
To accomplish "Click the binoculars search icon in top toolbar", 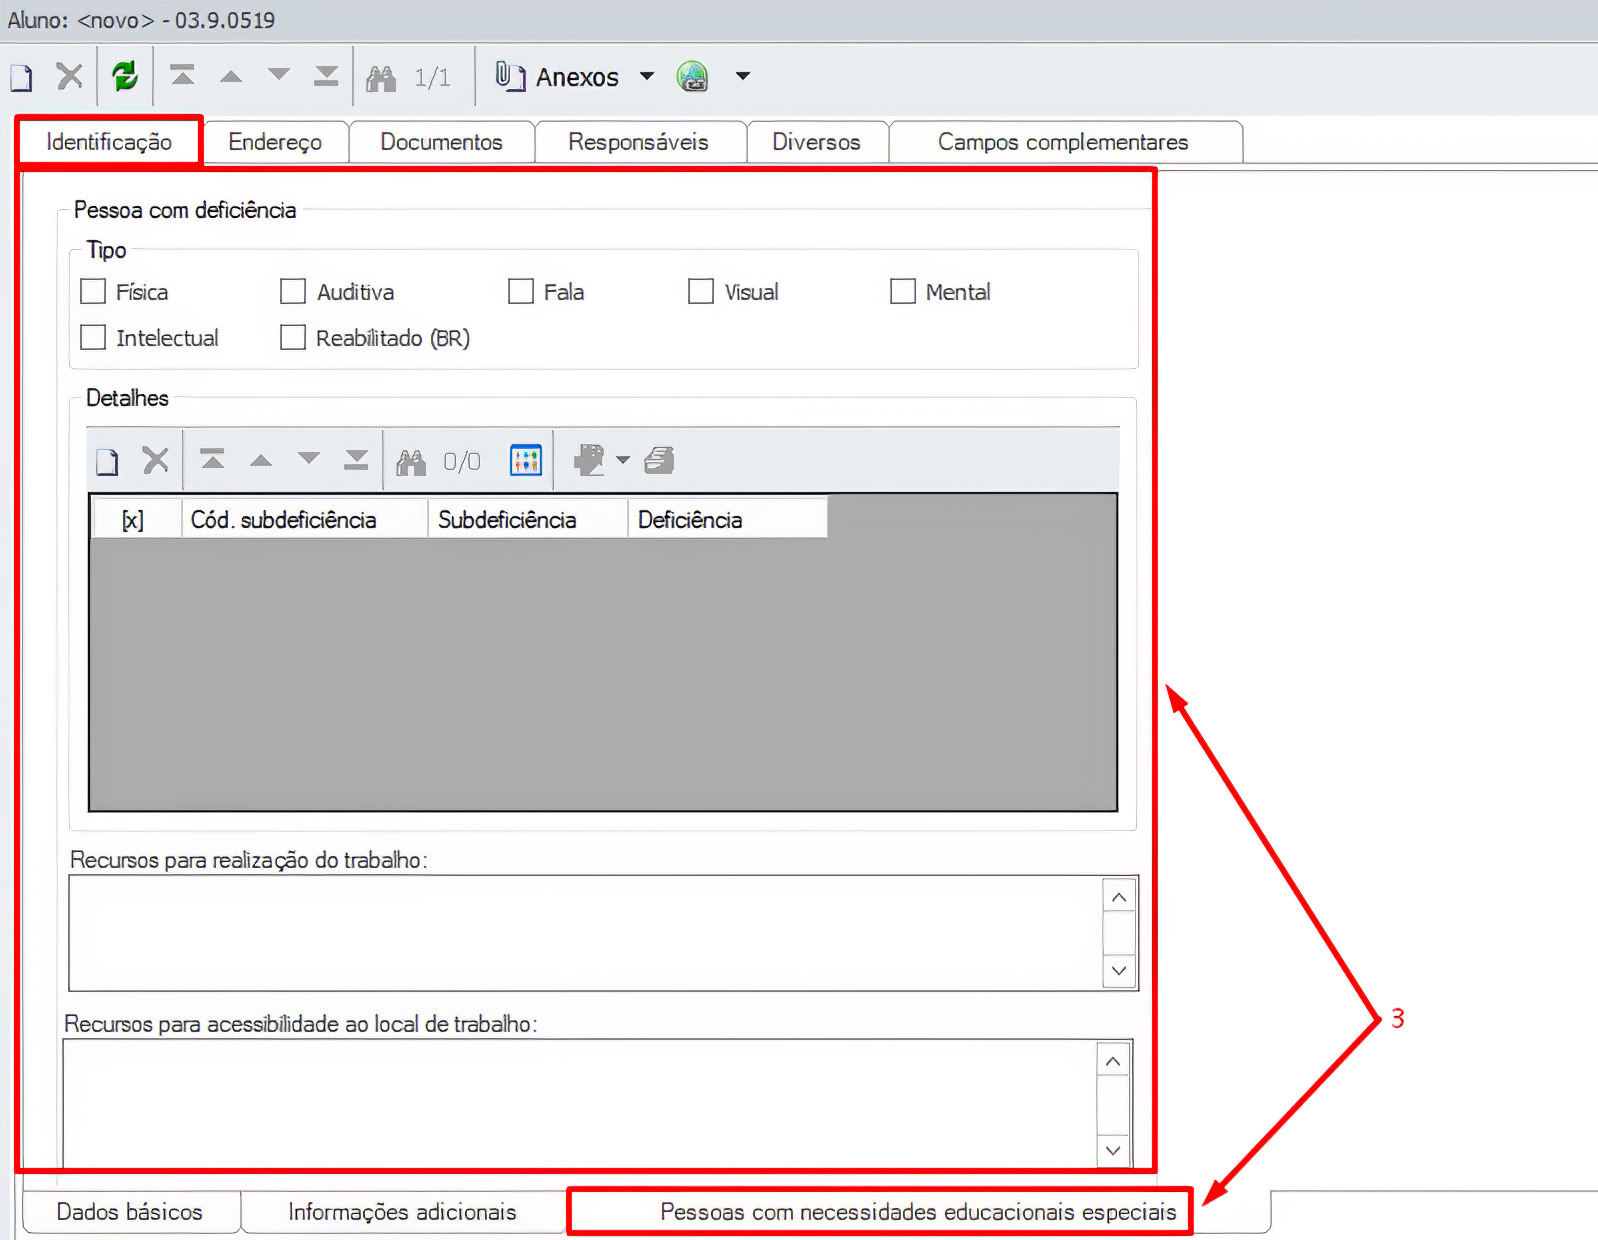I will point(381,77).
